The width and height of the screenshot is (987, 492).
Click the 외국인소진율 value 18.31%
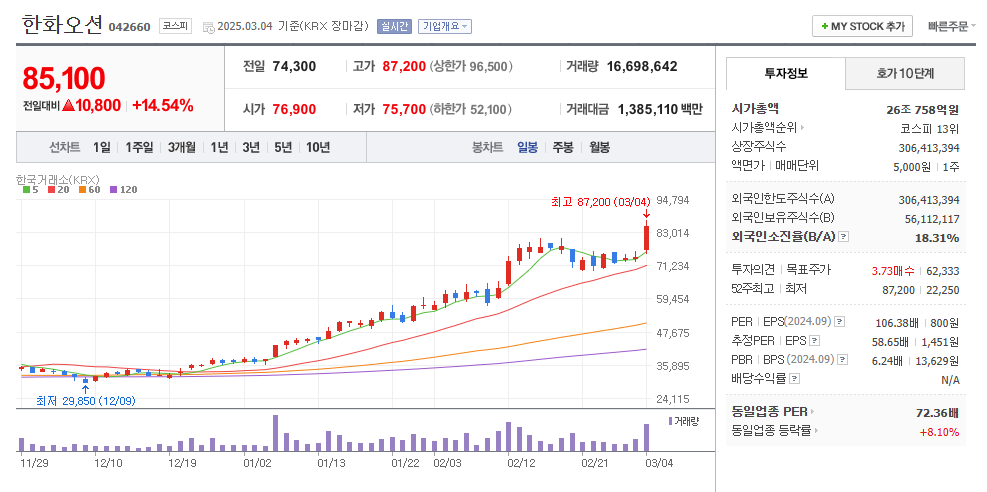[x=937, y=238]
